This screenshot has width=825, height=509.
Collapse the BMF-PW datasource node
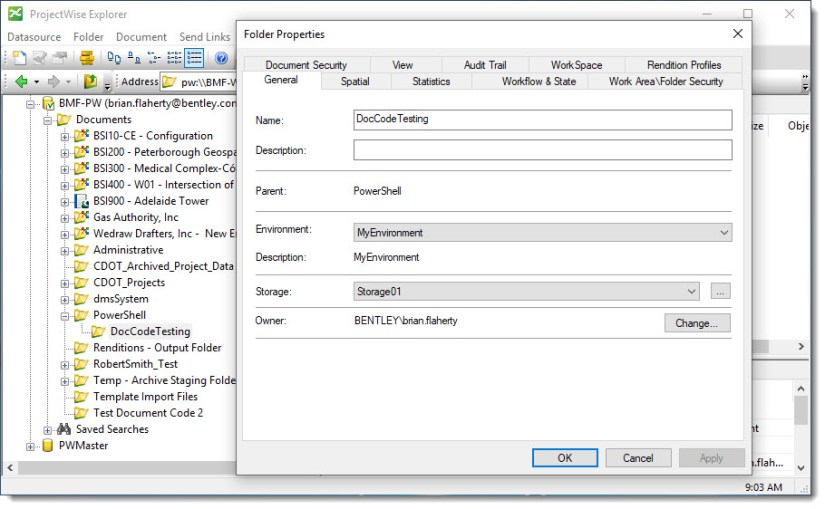(31, 104)
